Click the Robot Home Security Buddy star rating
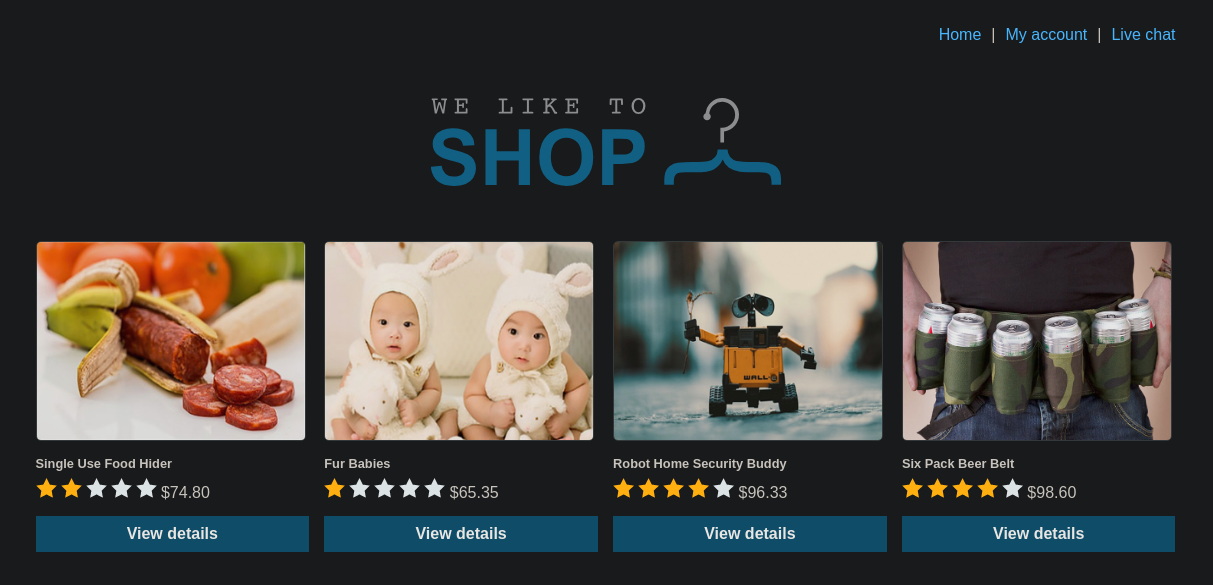The width and height of the screenshot is (1213, 585). (x=674, y=489)
